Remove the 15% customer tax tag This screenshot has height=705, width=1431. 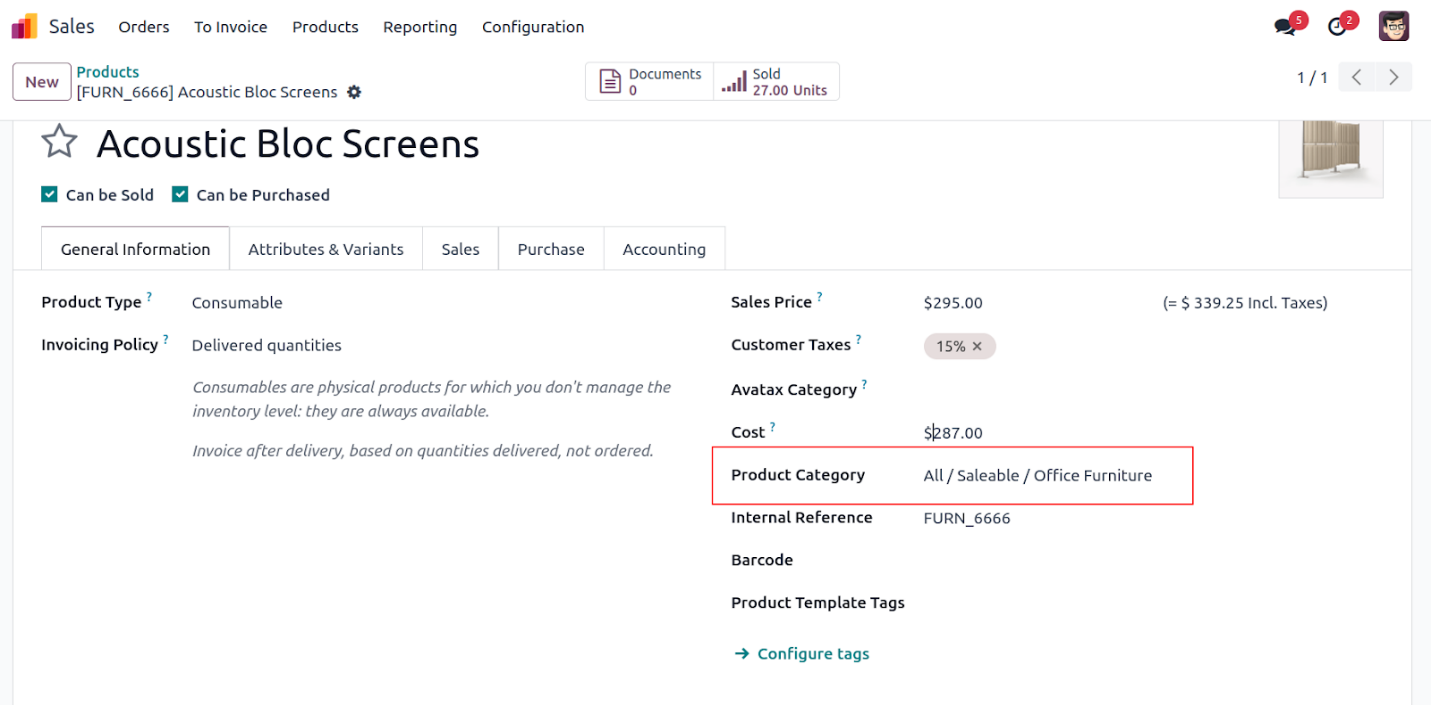[977, 346]
